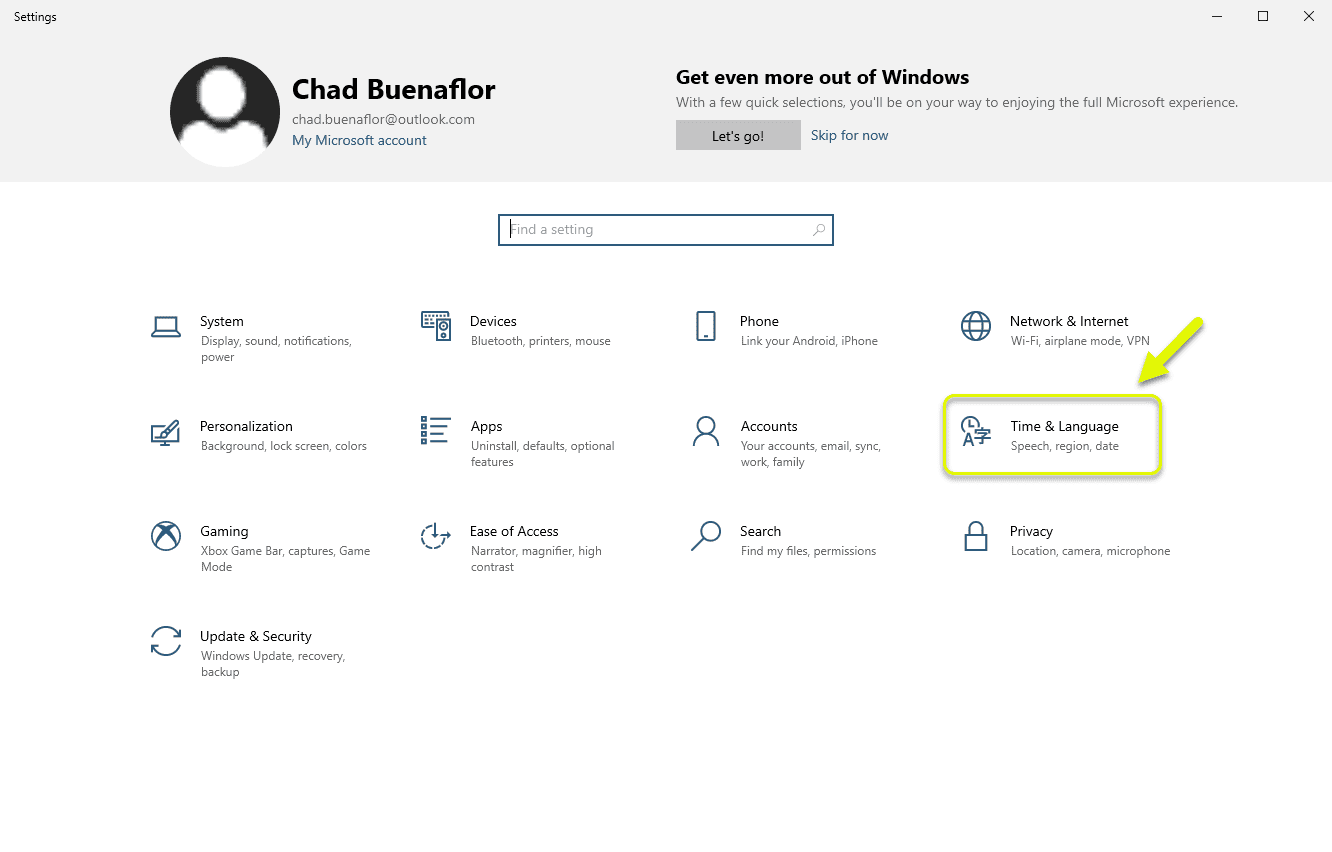The width and height of the screenshot is (1332, 852).
Task: Maximize the Settings window
Action: 1263,16
